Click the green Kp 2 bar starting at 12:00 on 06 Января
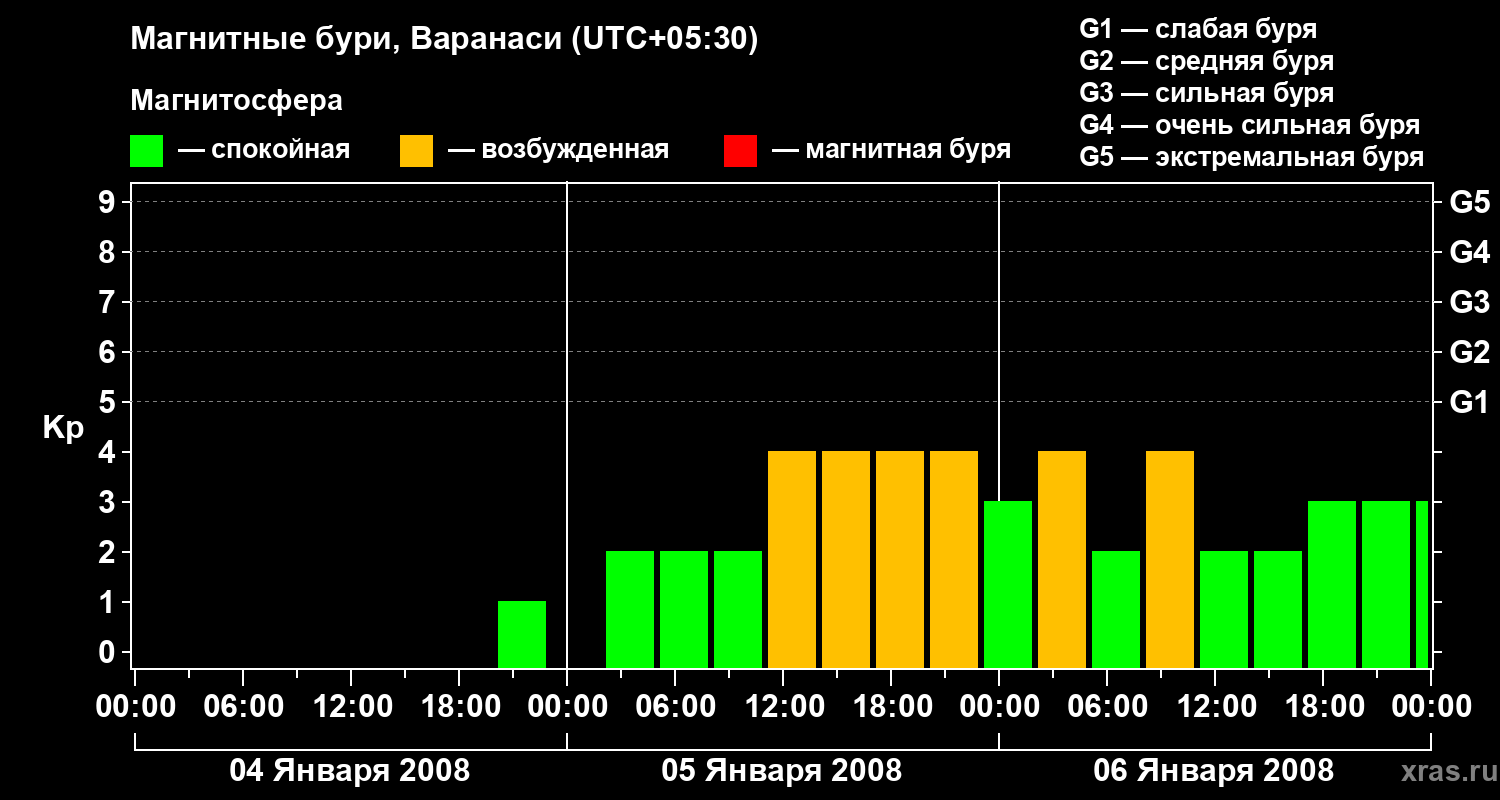This screenshot has width=1500, height=800. point(1224,609)
